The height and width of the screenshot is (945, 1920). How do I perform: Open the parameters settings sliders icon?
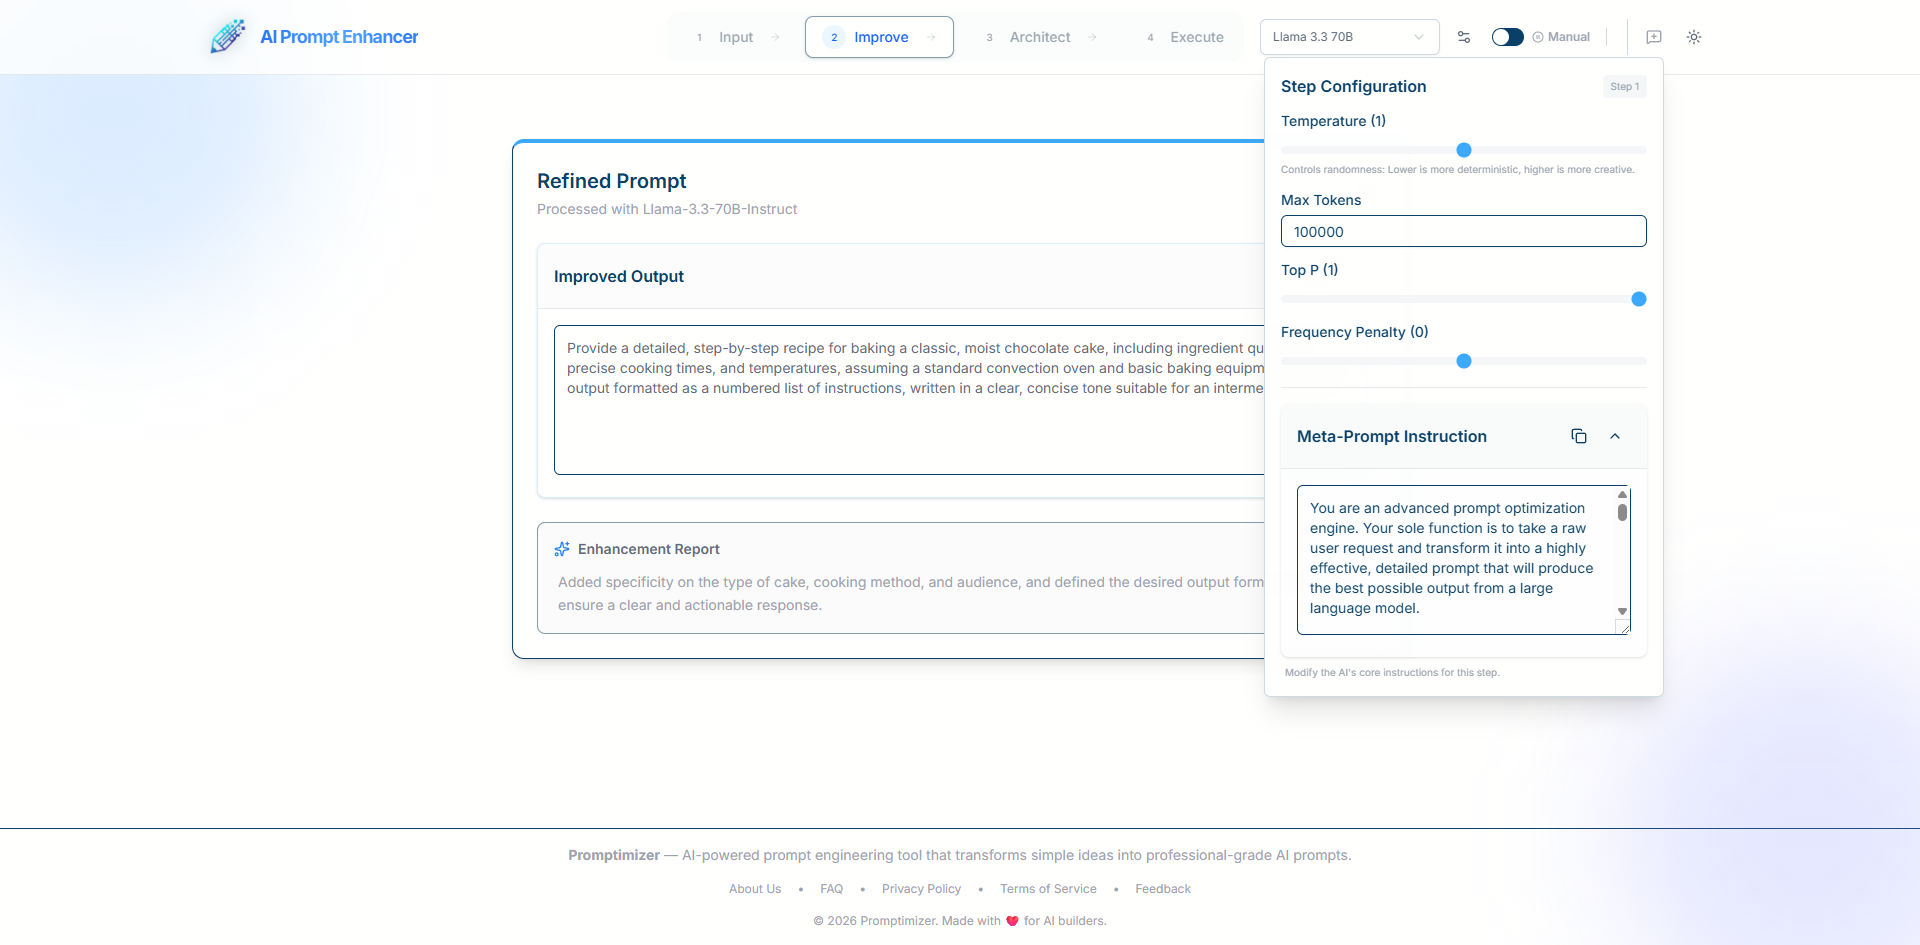(1463, 37)
